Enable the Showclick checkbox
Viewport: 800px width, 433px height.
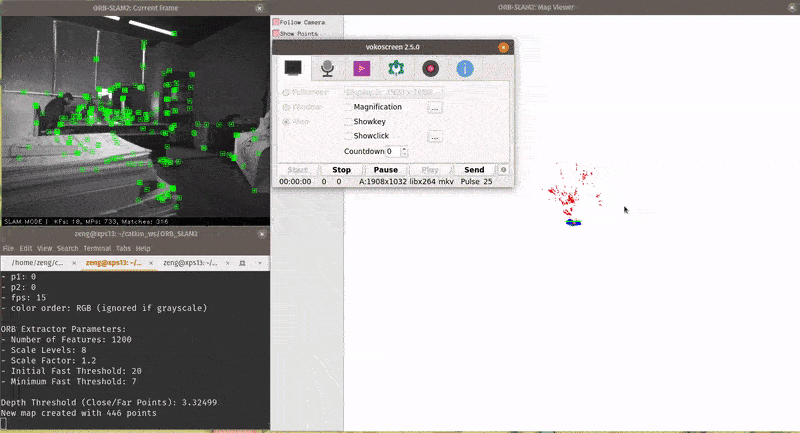(348, 136)
